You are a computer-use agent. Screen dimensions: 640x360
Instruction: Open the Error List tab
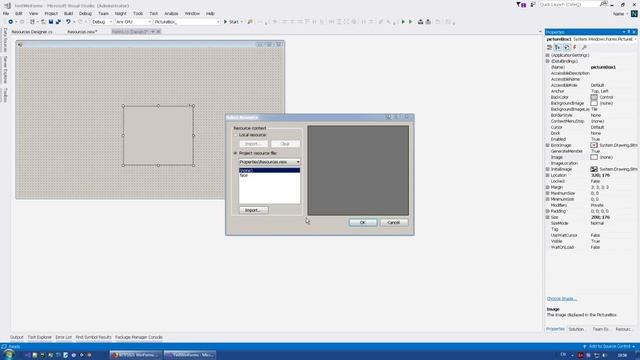click(x=63, y=337)
